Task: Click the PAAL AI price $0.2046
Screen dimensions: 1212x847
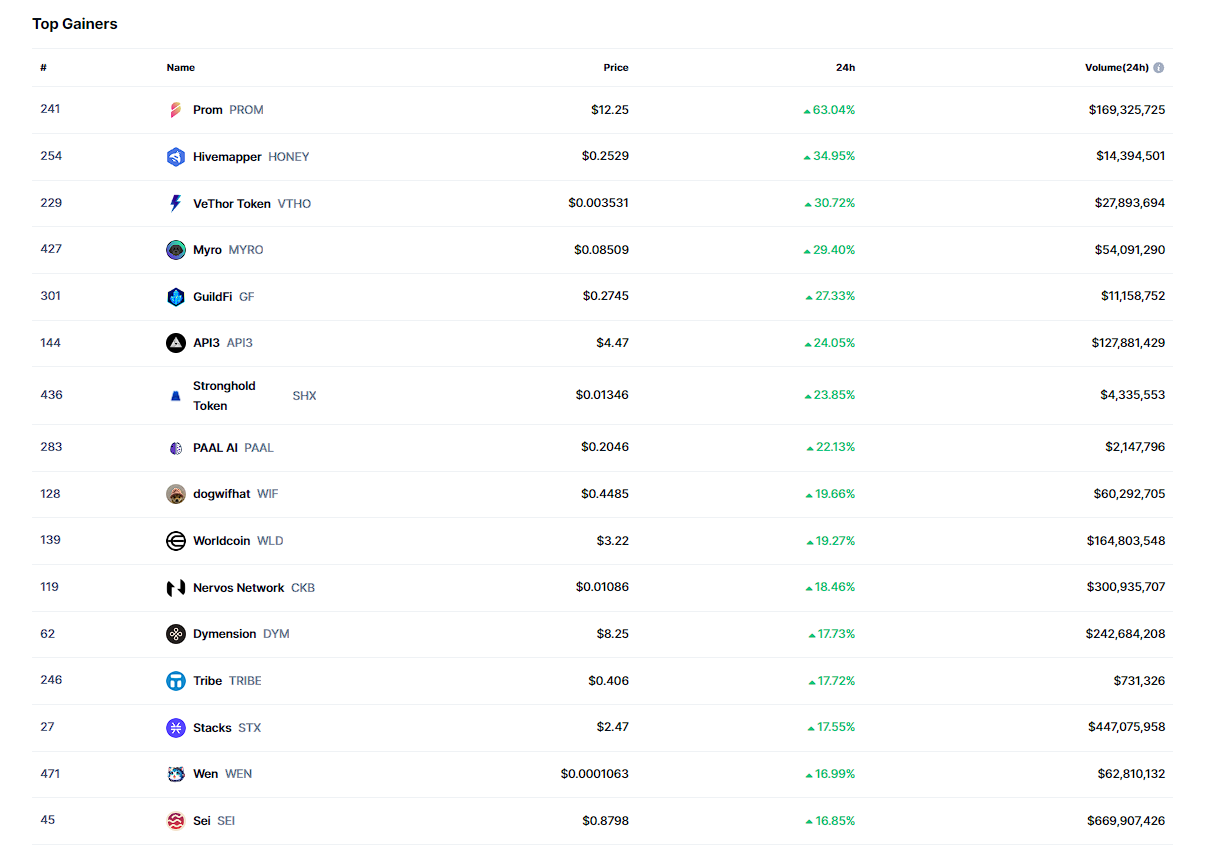Action: point(605,447)
